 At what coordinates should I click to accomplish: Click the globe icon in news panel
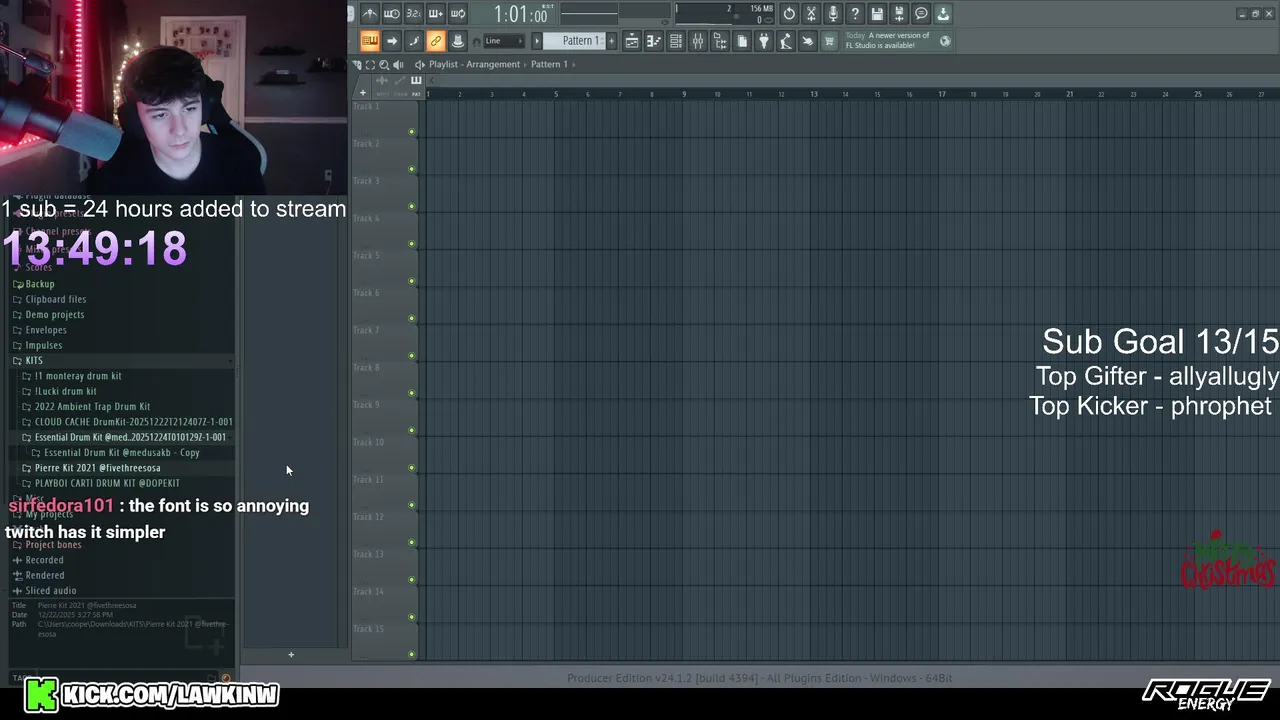(945, 41)
